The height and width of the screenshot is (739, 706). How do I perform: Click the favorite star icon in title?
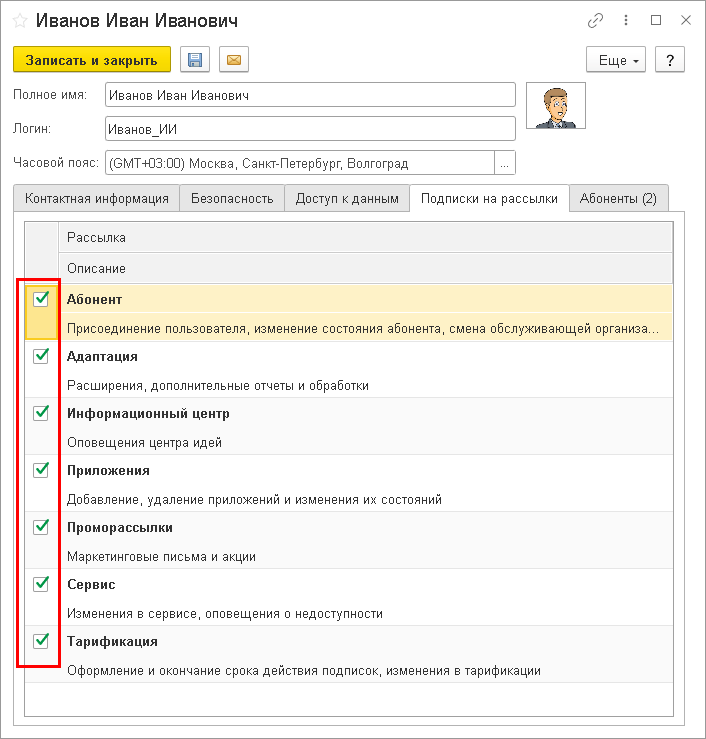(x=20, y=20)
